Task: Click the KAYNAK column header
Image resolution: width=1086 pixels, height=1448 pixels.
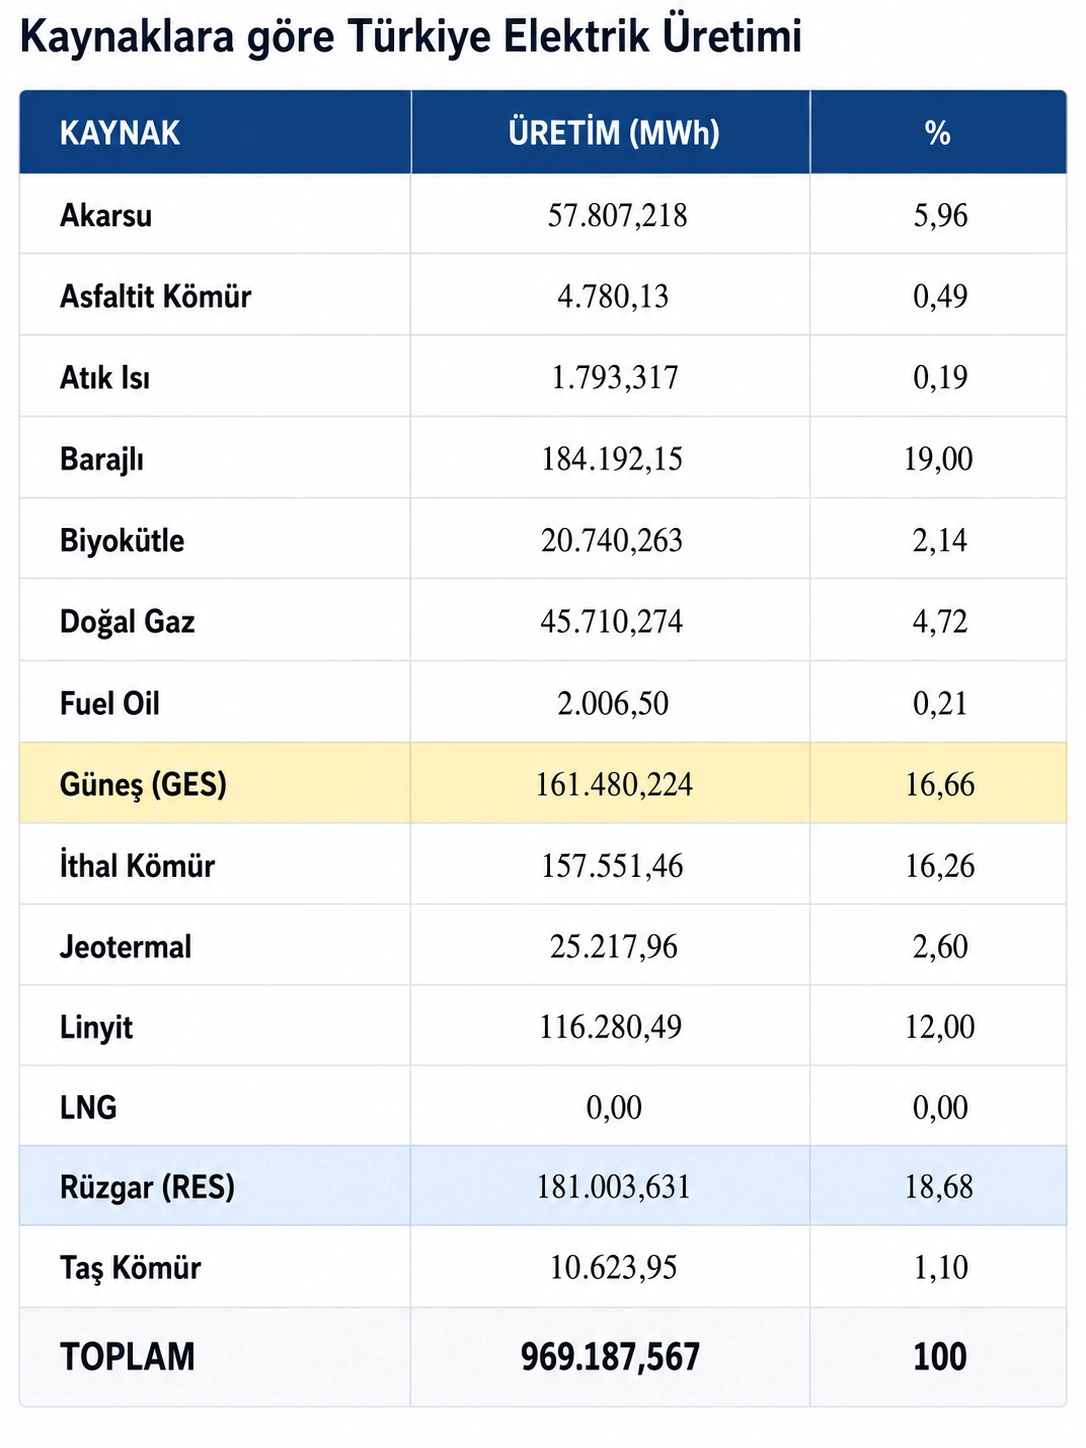Action: pyautogui.click(x=120, y=133)
